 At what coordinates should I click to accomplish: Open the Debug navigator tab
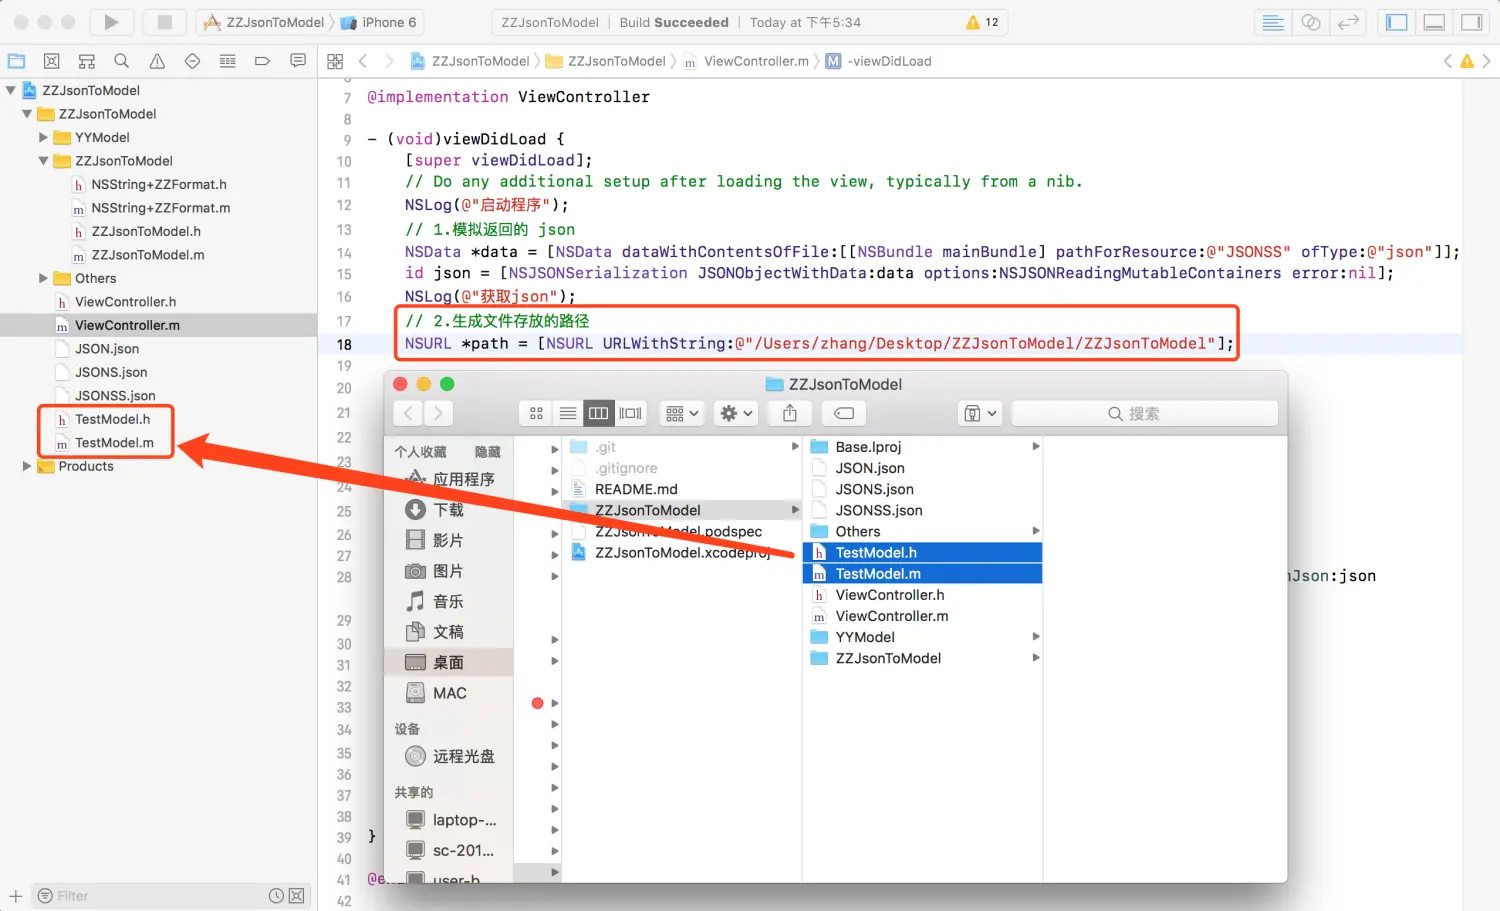pyautogui.click(x=228, y=61)
